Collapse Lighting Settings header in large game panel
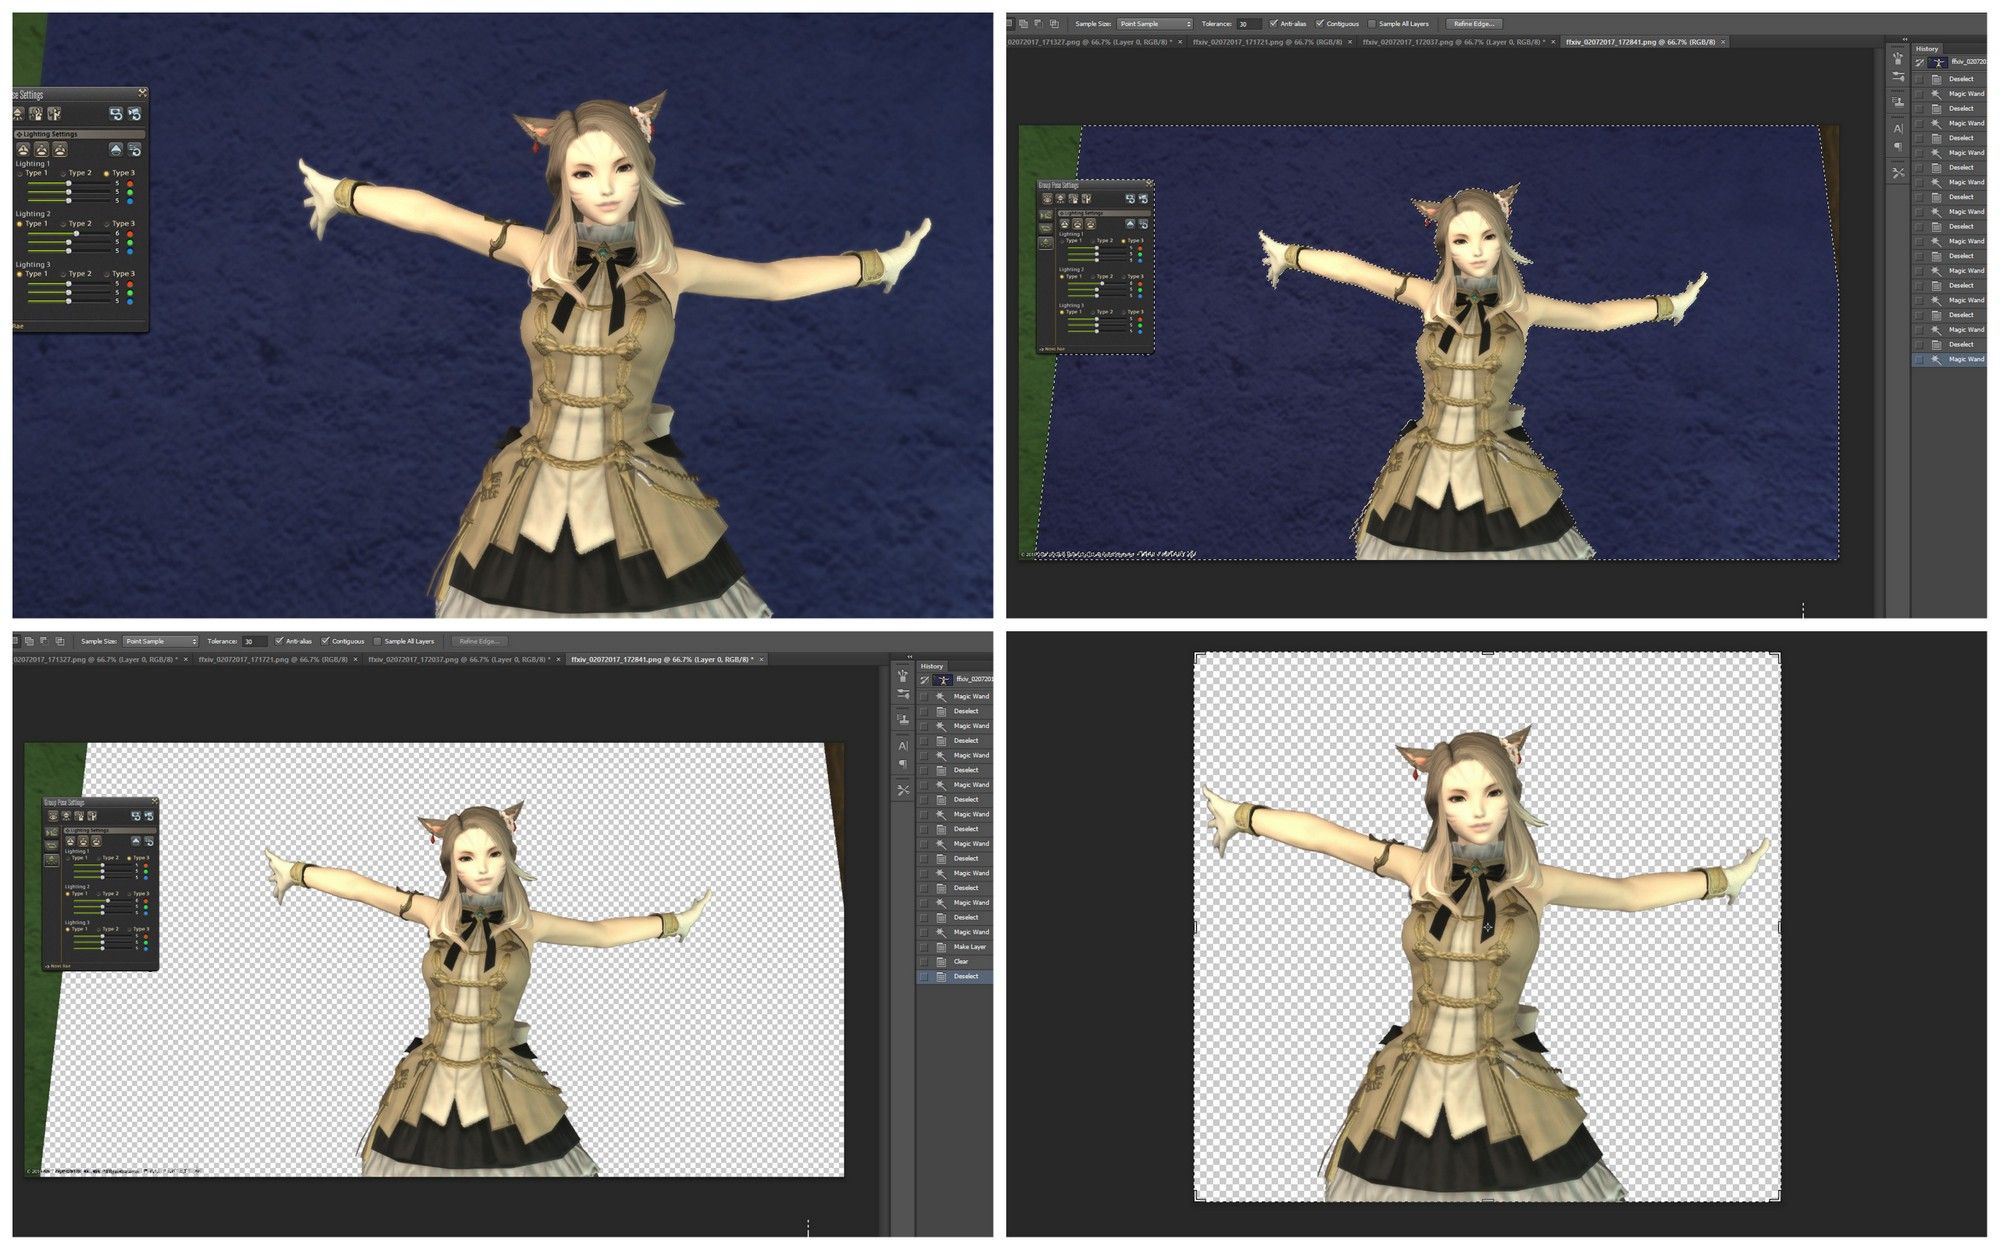The image size is (2000, 1250). point(80,134)
